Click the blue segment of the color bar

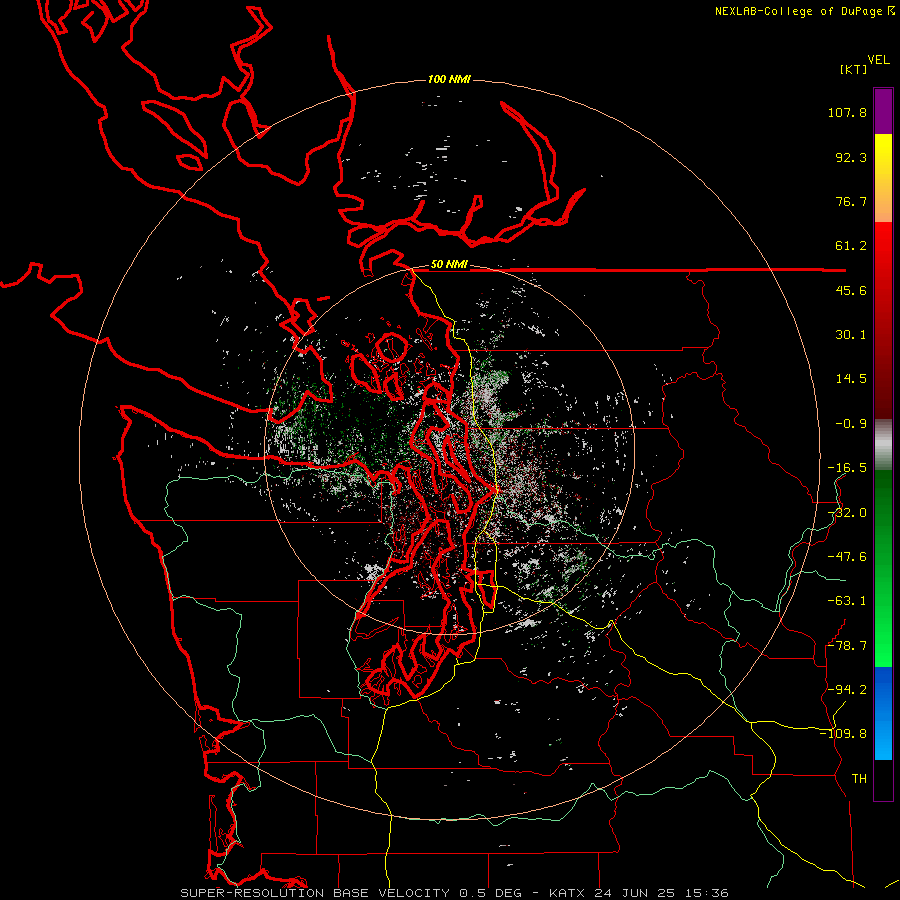883,713
